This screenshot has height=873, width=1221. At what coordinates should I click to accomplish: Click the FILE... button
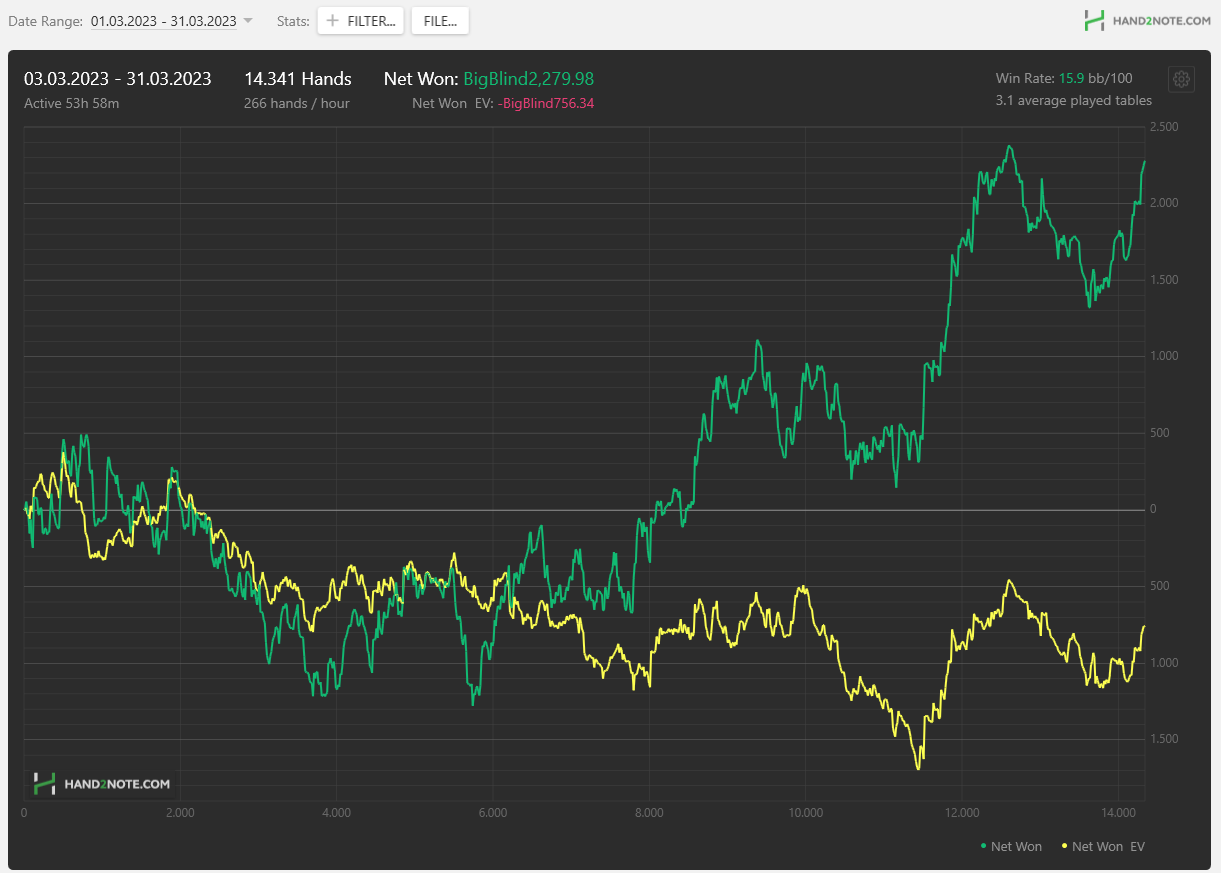click(x=440, y=21)
